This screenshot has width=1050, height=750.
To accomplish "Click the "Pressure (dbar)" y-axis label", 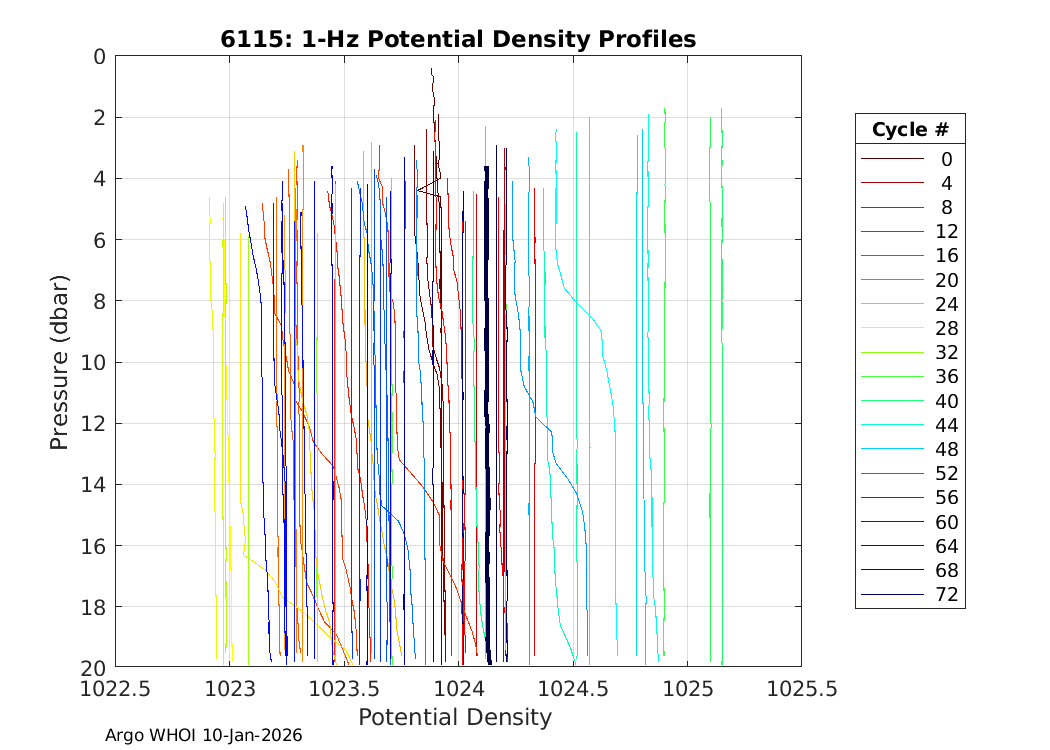I will click(60, 362).
